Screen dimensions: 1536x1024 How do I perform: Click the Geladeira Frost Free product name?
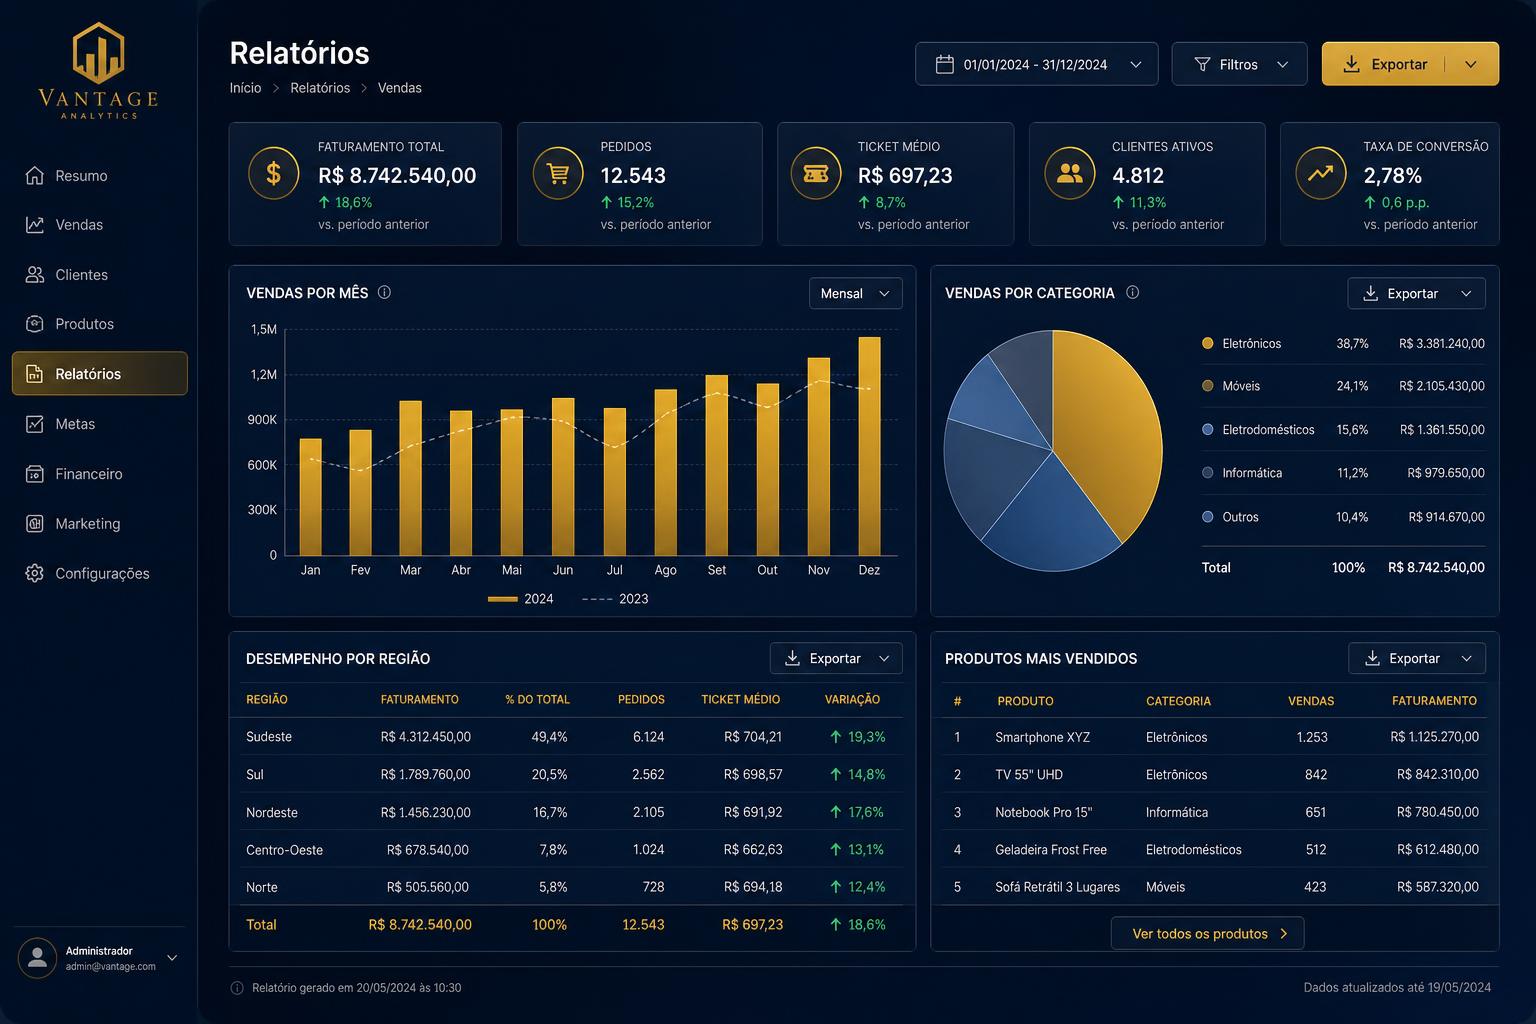point(1051,850)
